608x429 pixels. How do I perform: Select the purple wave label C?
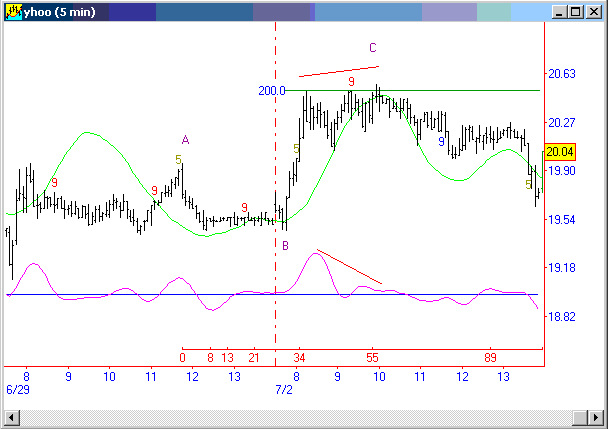[x=373, y=48]
